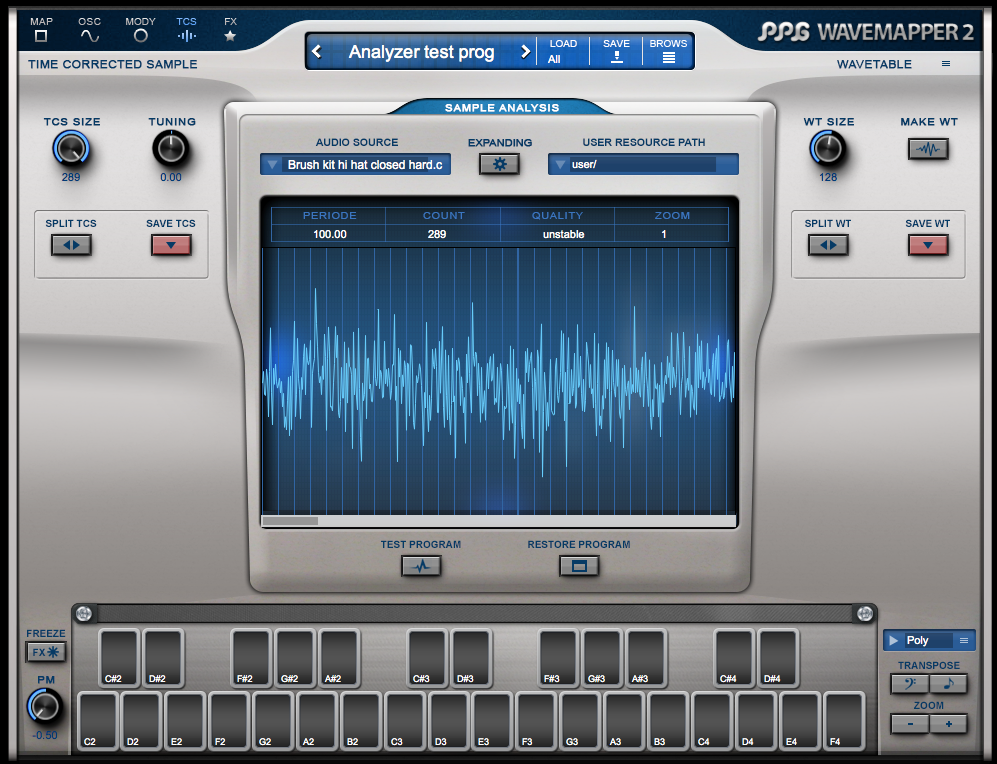The image size is (997, 764).
Task: Open the AUDIO SOURCE dropdown
Action: coord(355,165)
